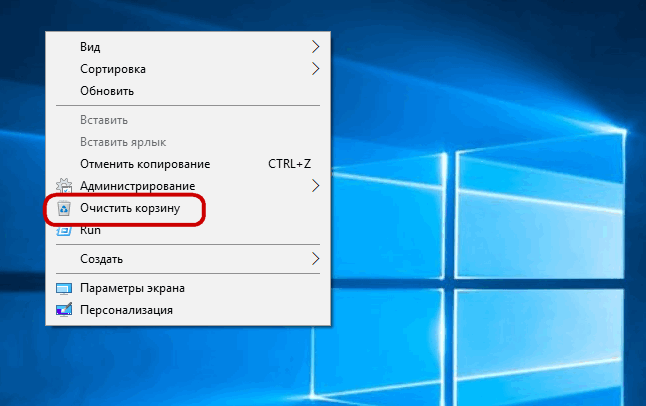Choose the Run entry
646x406 pixels.
188,230
